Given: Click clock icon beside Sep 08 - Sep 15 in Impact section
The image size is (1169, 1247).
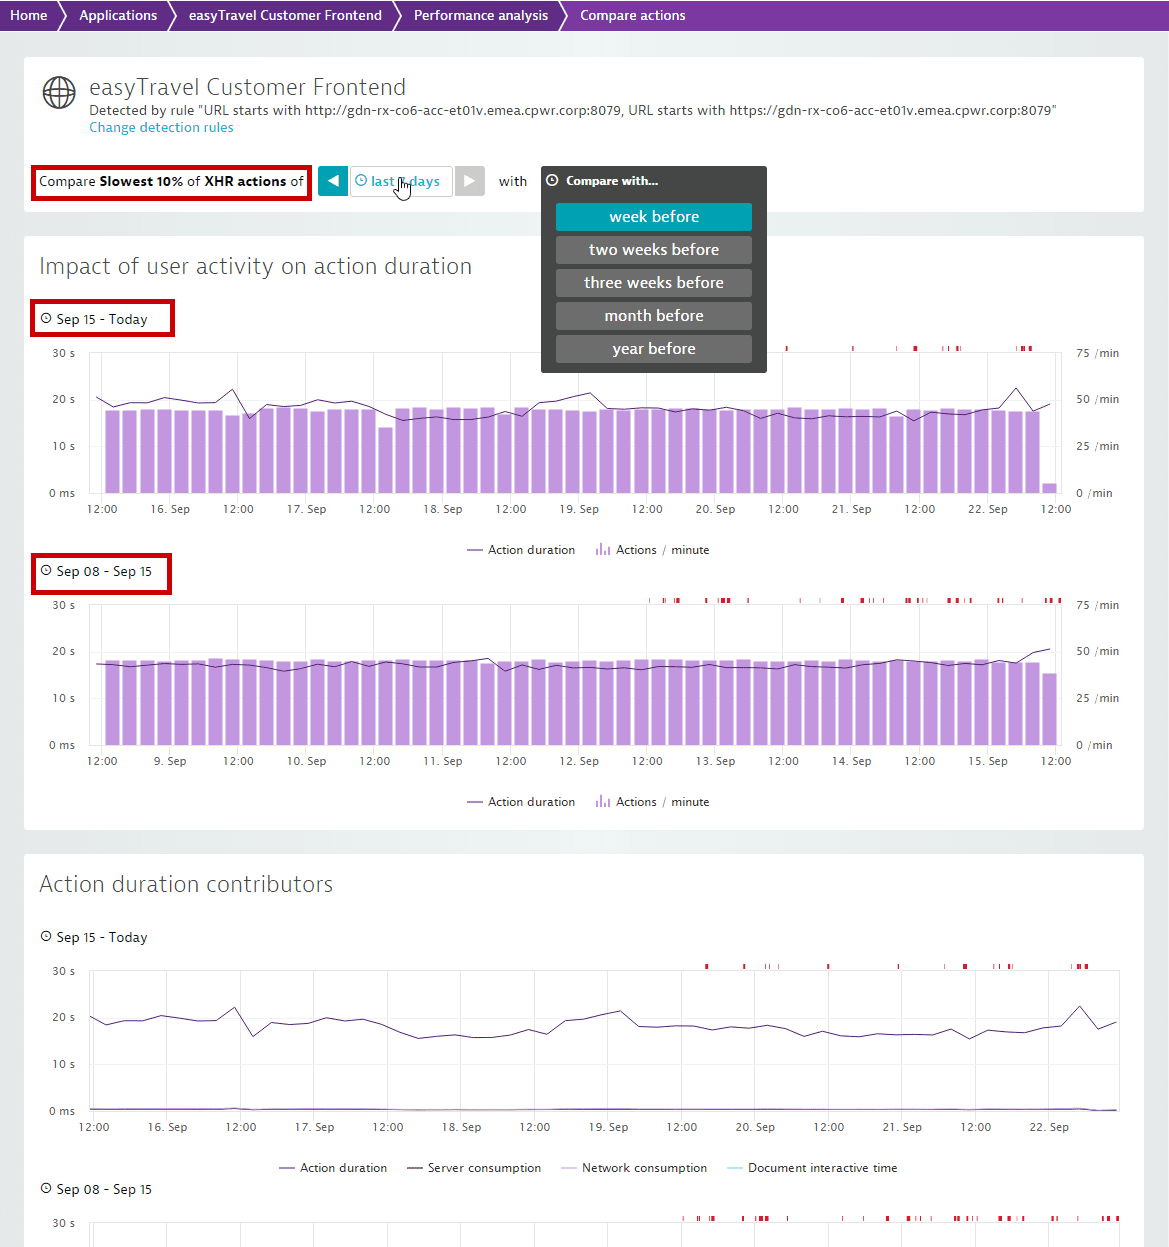Looking at the screenshot, I should (x=46, y=570).
